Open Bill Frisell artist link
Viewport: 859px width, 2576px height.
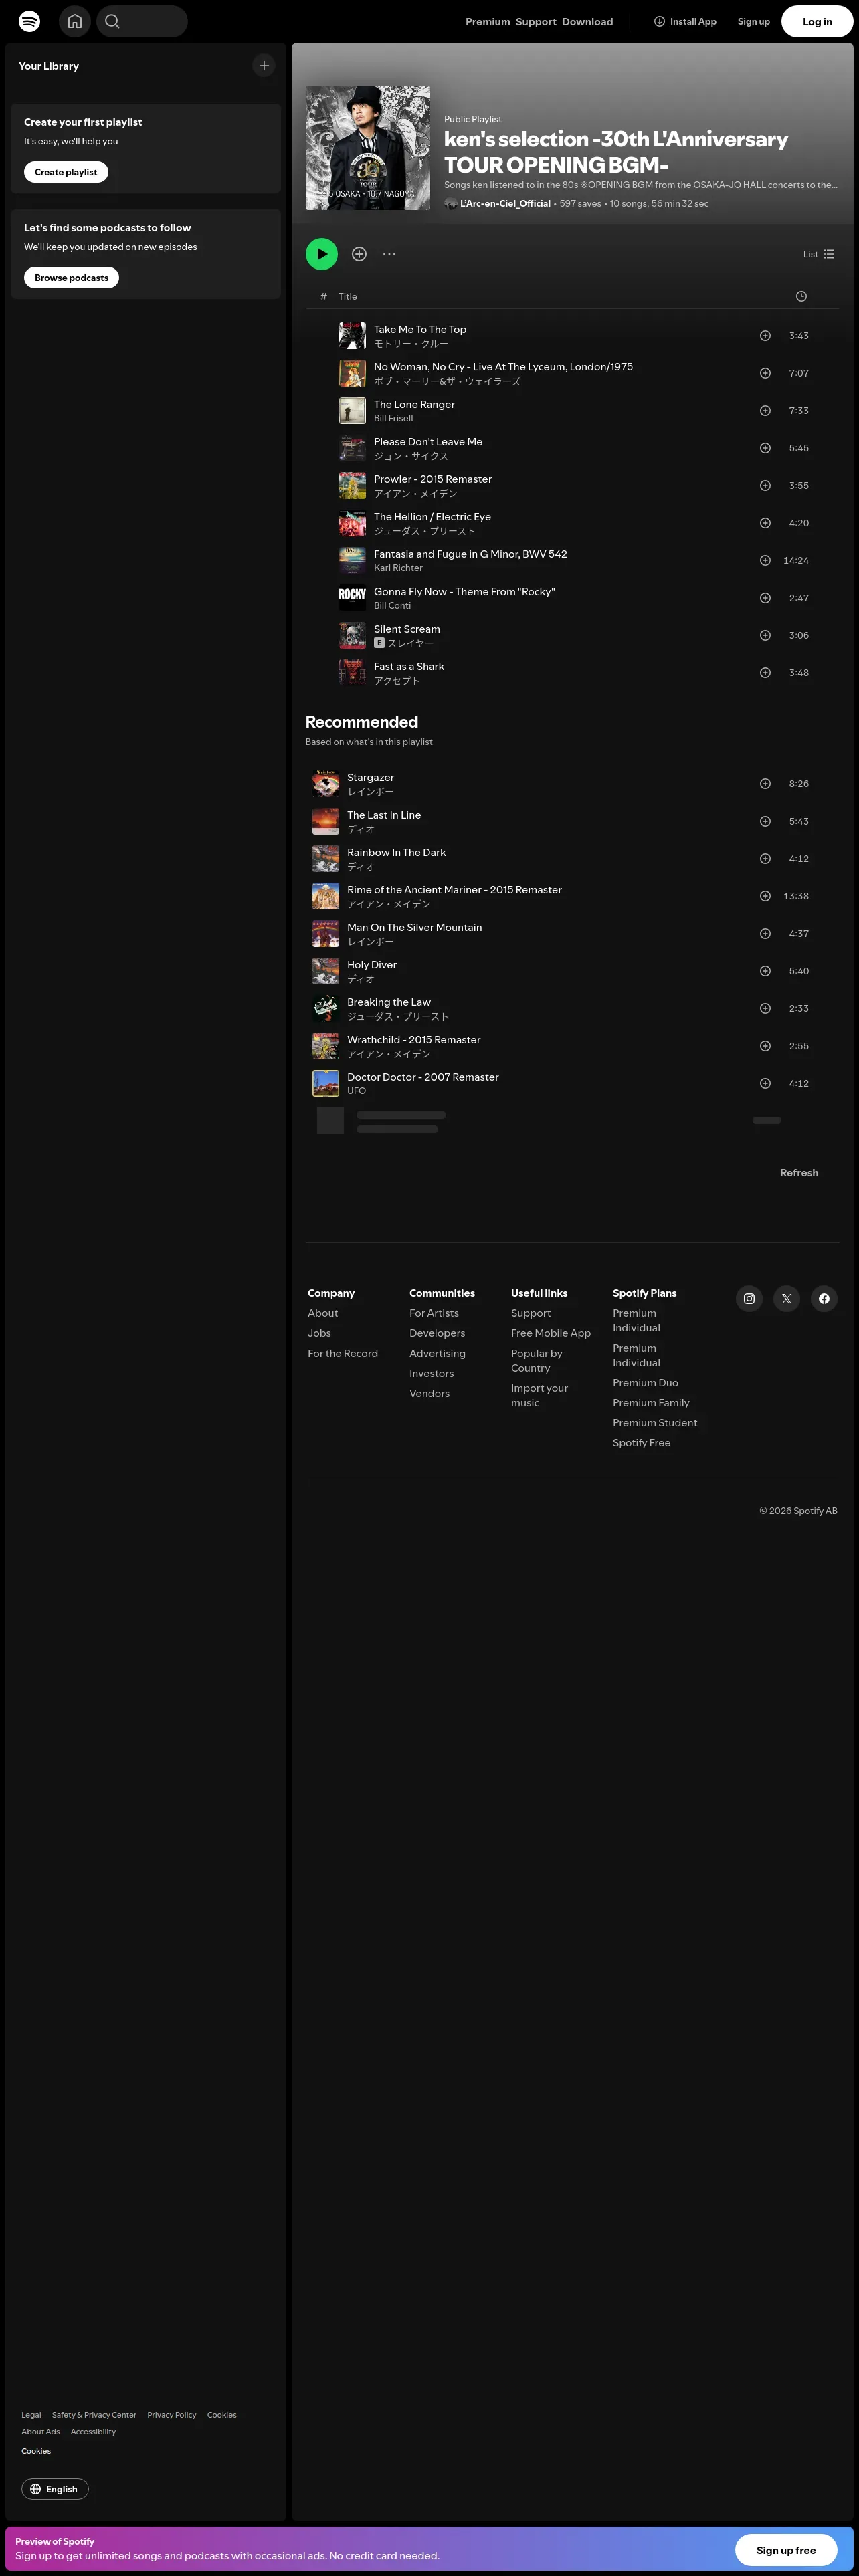pyautogui.click(x=393, y=418)
